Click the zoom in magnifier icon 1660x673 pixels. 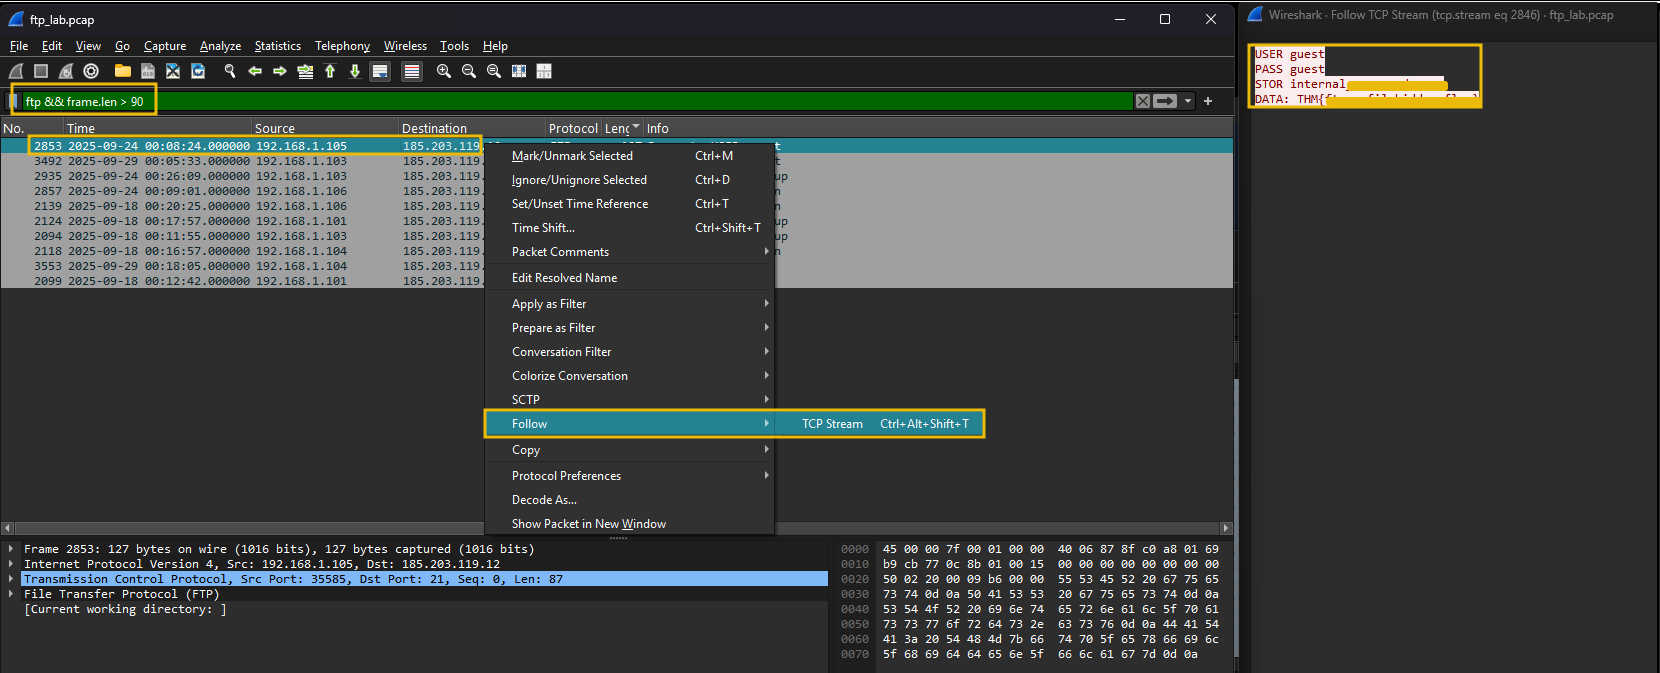[x=444, y=71]
